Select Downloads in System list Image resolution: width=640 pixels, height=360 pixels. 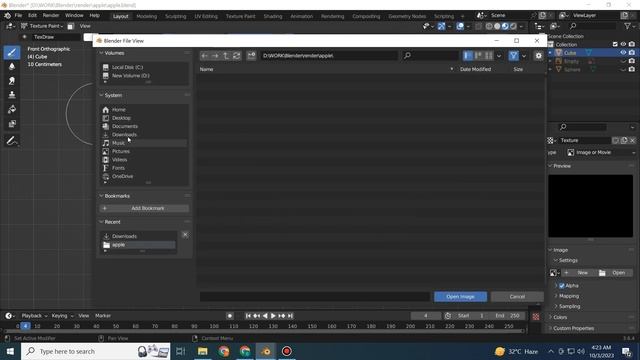[124, 135]
